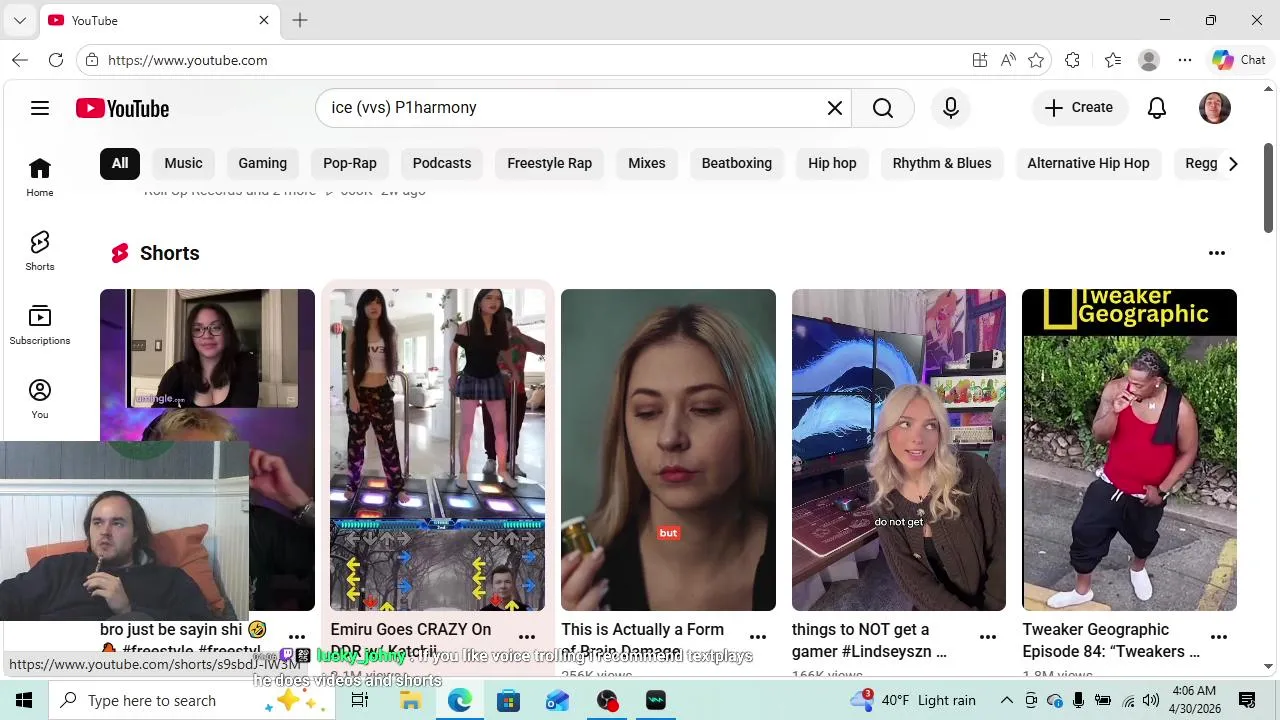Select the All filter chip
Image resolution: width=1280 pixels, height=720 pixels.
120,163
